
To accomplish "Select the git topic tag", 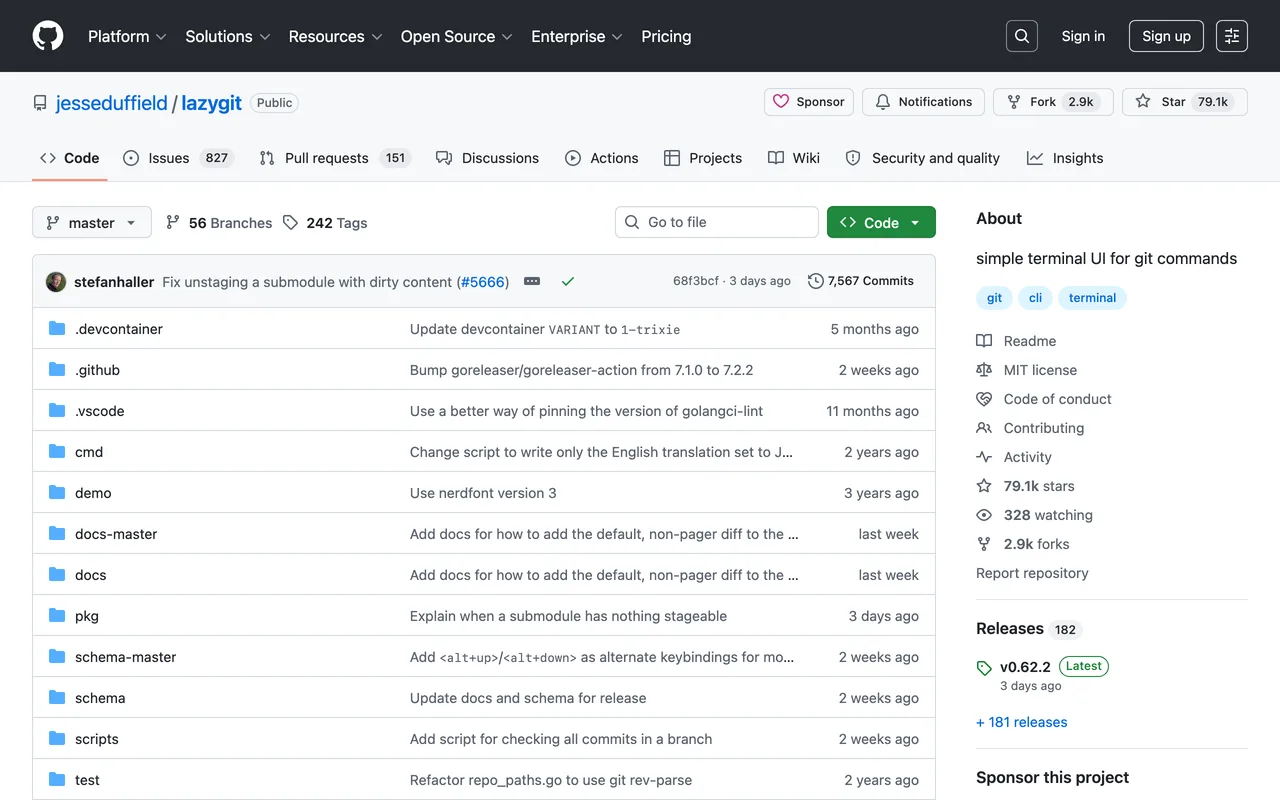I will (x=994, y=298).
